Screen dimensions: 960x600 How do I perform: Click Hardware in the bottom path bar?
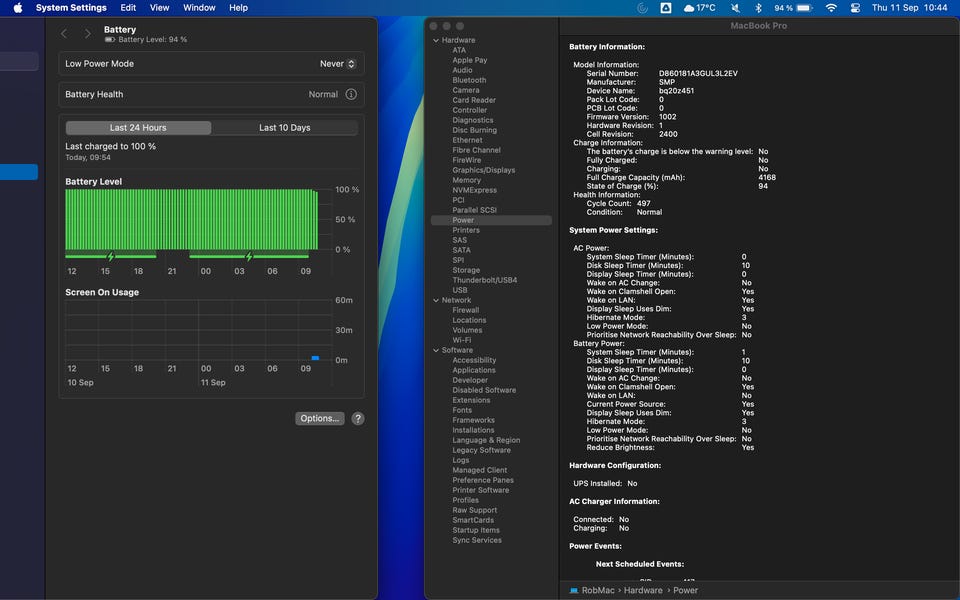(643, 590)
